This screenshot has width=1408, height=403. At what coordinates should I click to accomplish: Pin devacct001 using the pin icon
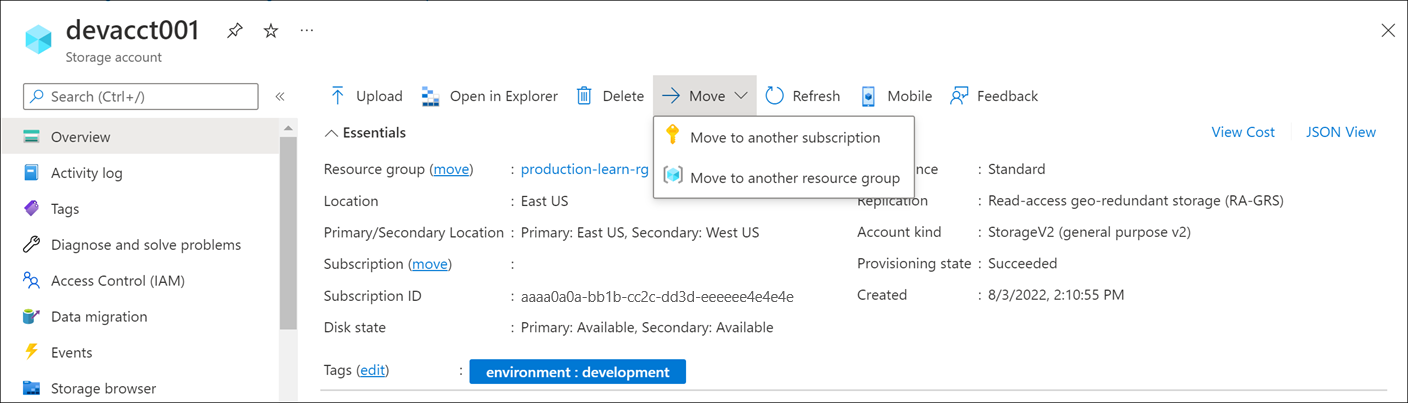[234, 31]
